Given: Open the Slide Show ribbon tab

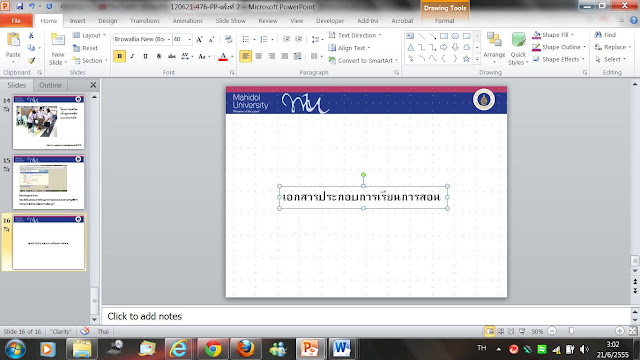Looking at the screenshot, I should tap(231, 20).
